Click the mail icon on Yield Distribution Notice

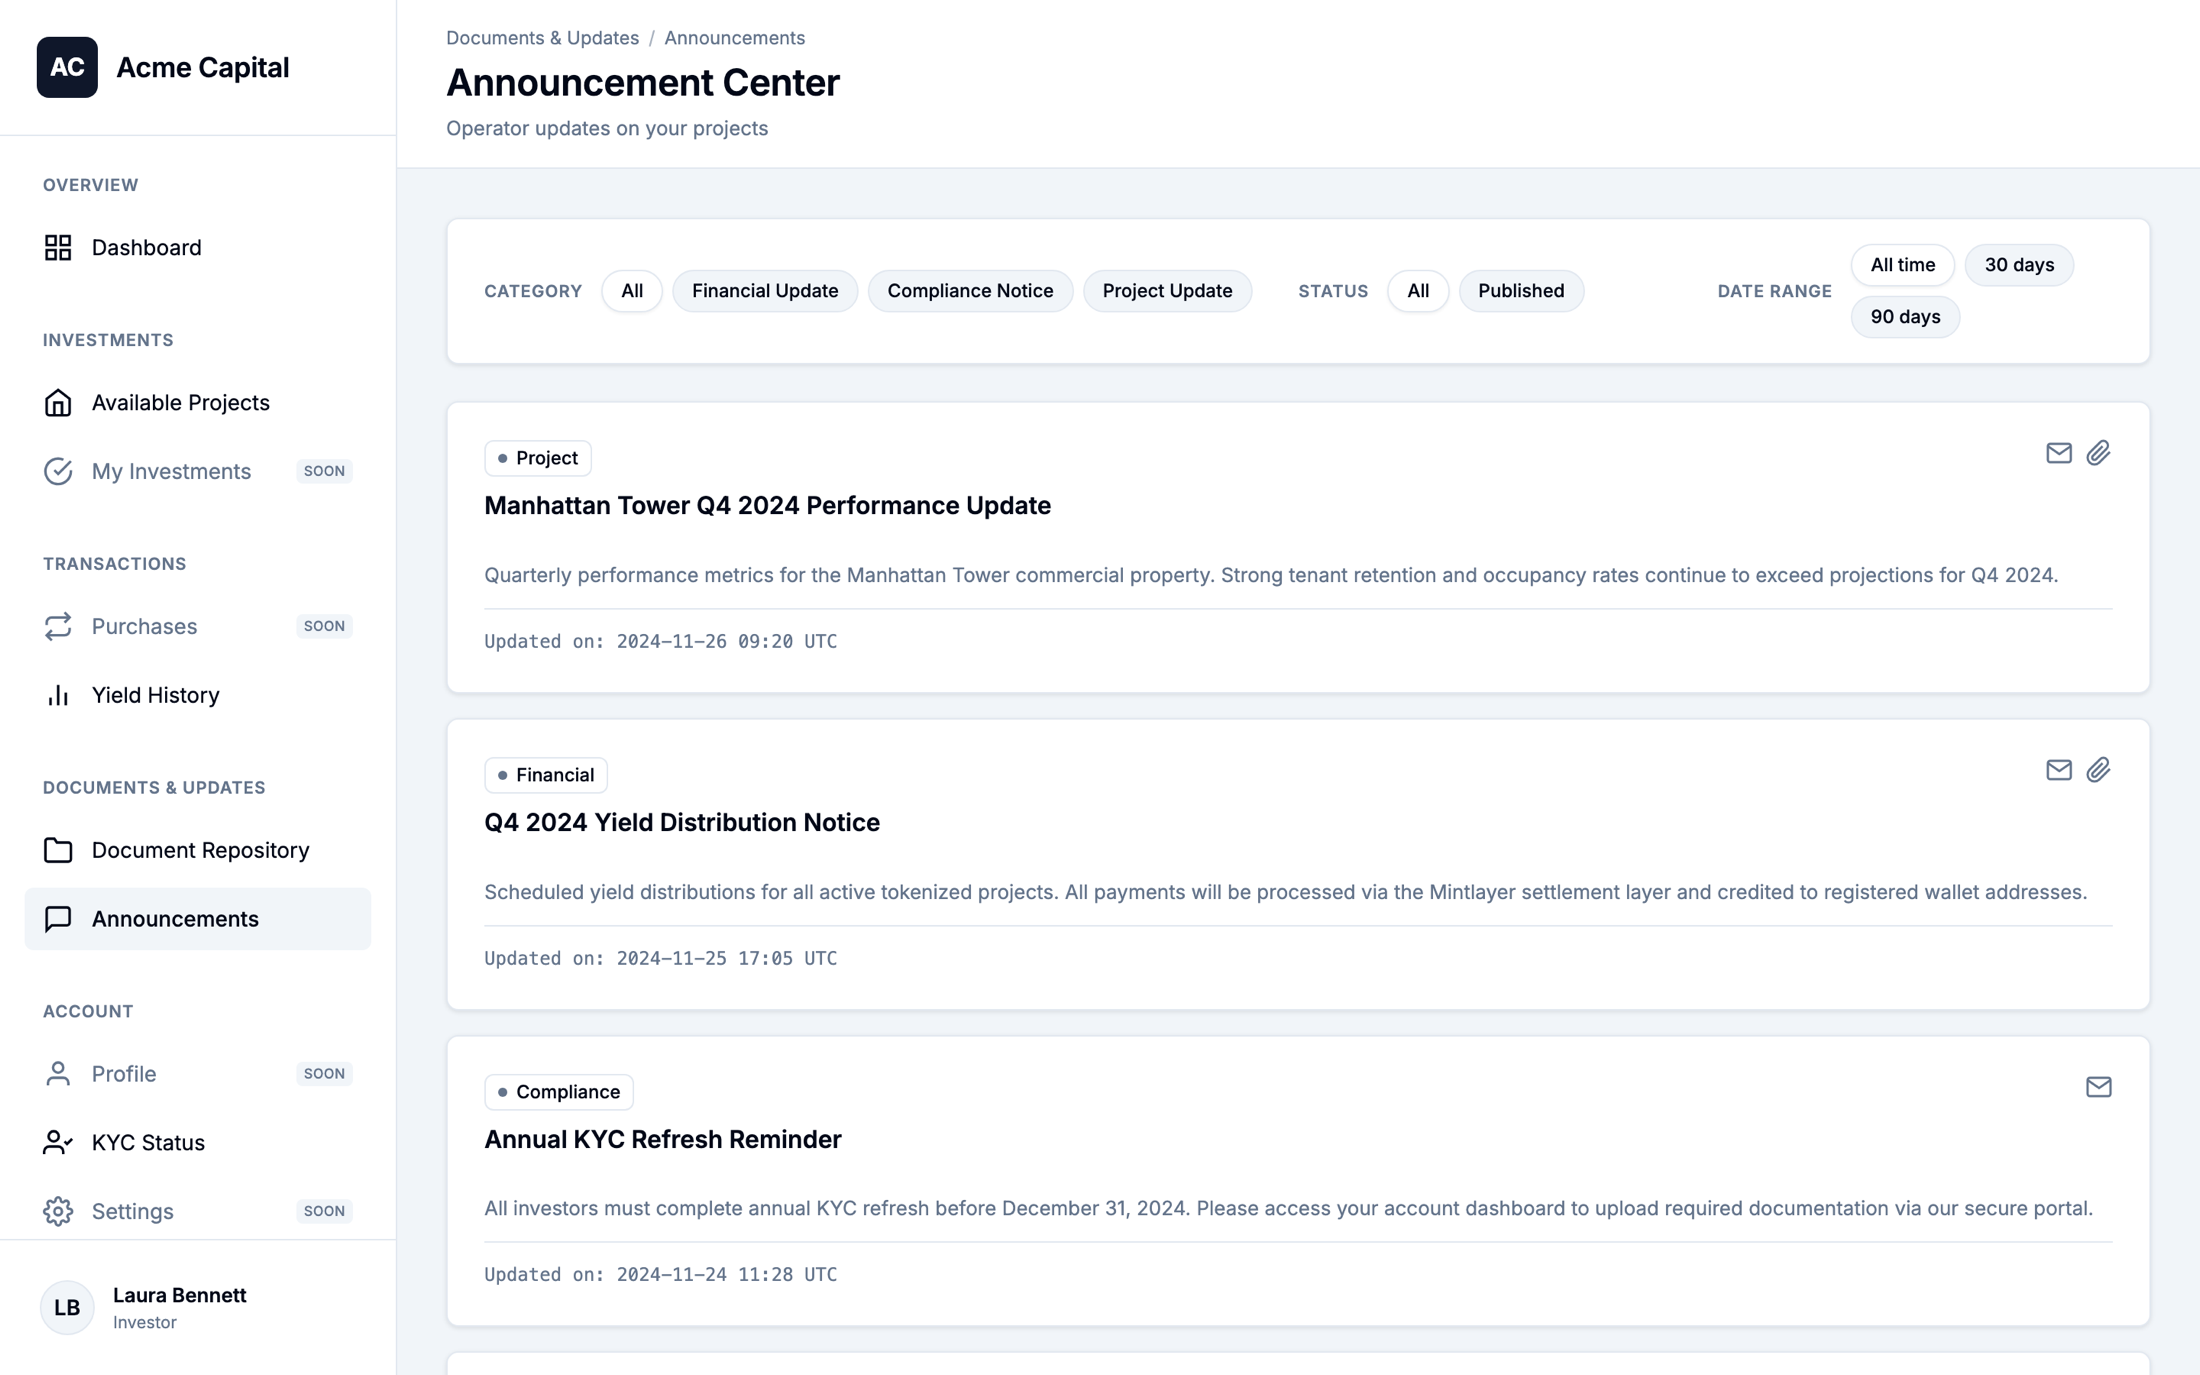tap(2059, 770)
